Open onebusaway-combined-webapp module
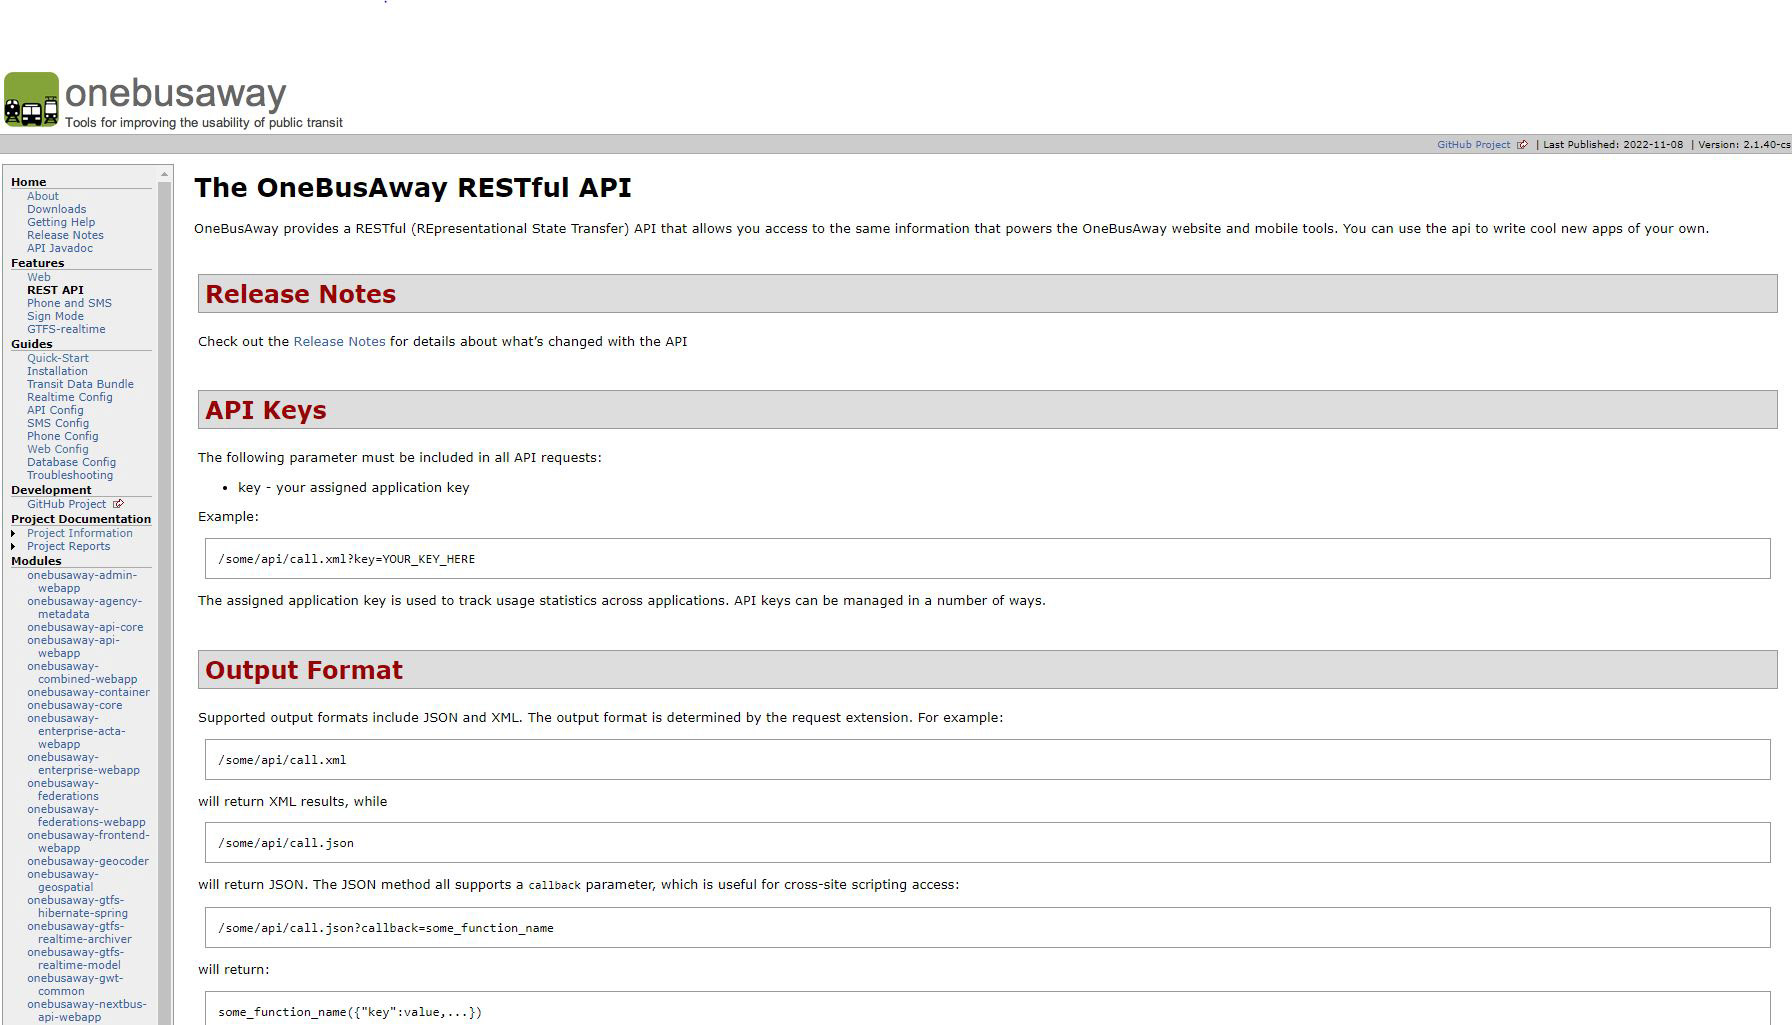Screen dimensions: 1792x1025 click(x=82, y=672)
